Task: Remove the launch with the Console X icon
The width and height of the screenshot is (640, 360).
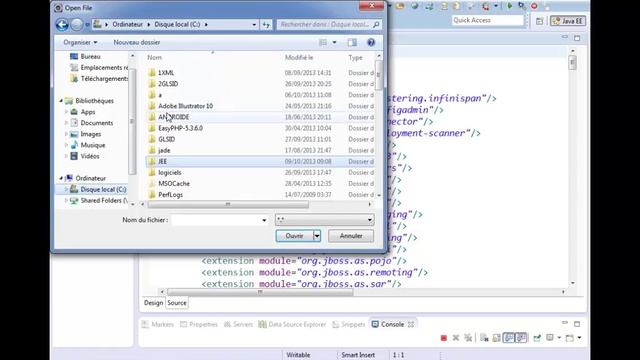Action: click(456, 338)
